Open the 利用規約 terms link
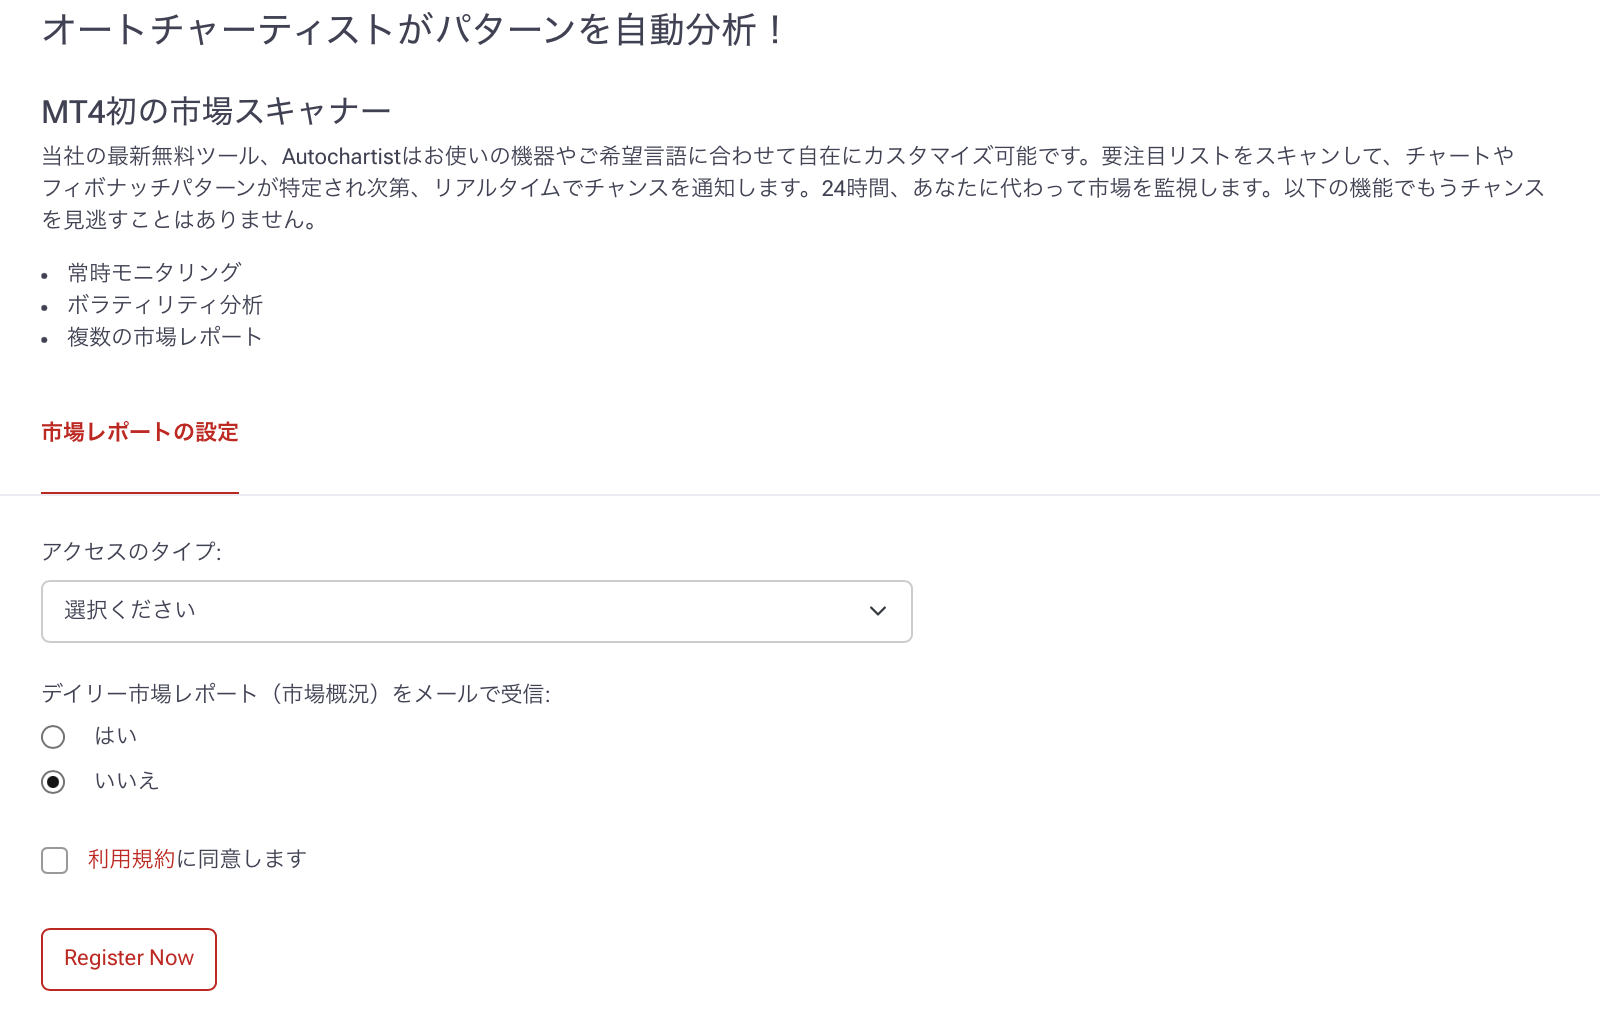The image size is (1600, 1018). coord(131,859)
